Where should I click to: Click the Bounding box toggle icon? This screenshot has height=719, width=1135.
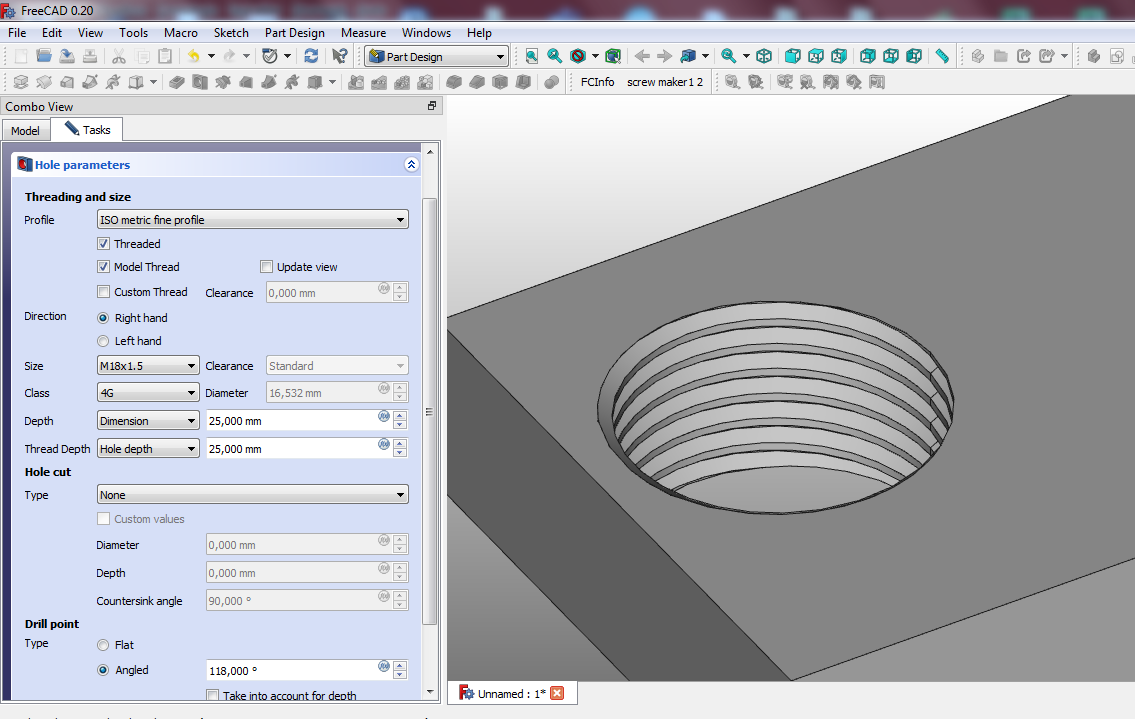click(x=613, y=57)
